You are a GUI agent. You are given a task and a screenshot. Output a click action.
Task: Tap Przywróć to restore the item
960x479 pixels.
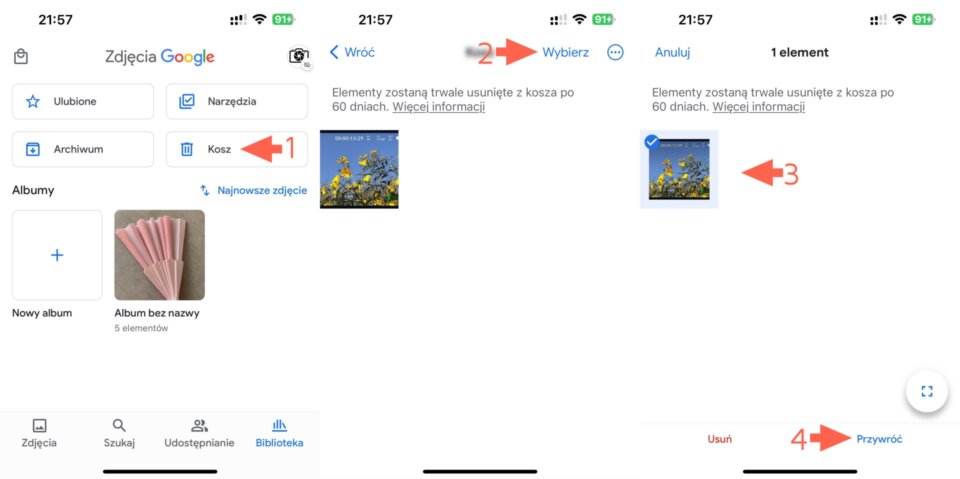pyautogui.click(x=879, y=439)
